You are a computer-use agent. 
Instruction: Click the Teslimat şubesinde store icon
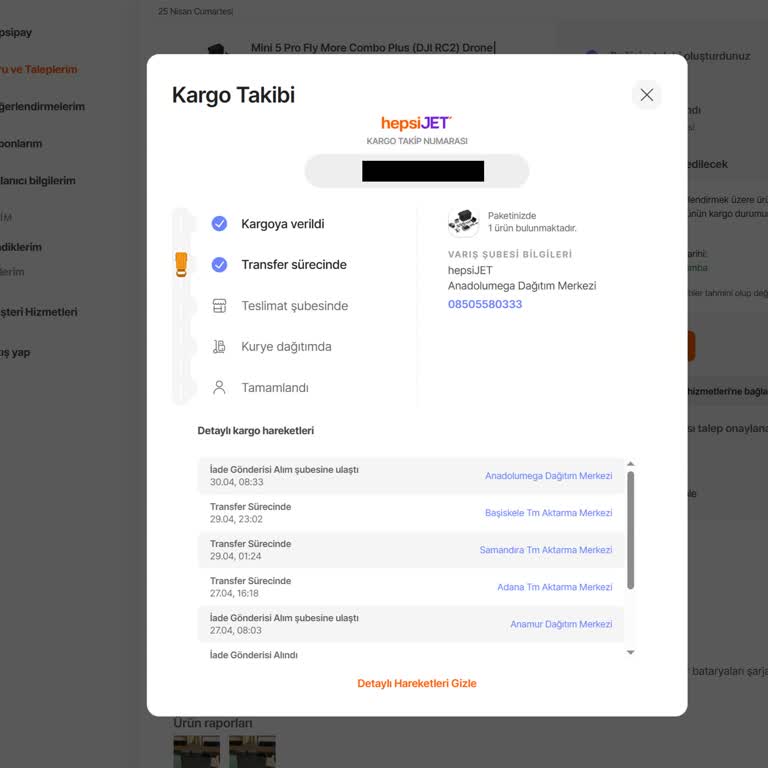[x=219, y=306]
